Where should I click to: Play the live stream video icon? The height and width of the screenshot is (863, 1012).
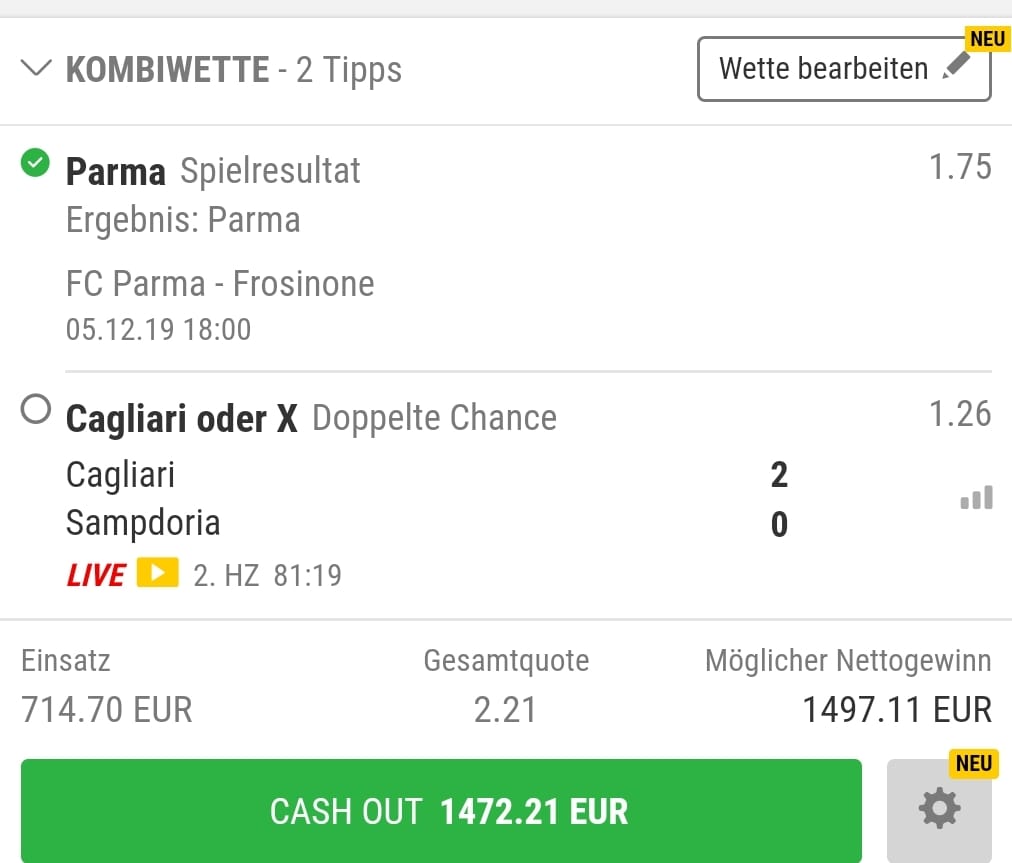tap(157, 573)
